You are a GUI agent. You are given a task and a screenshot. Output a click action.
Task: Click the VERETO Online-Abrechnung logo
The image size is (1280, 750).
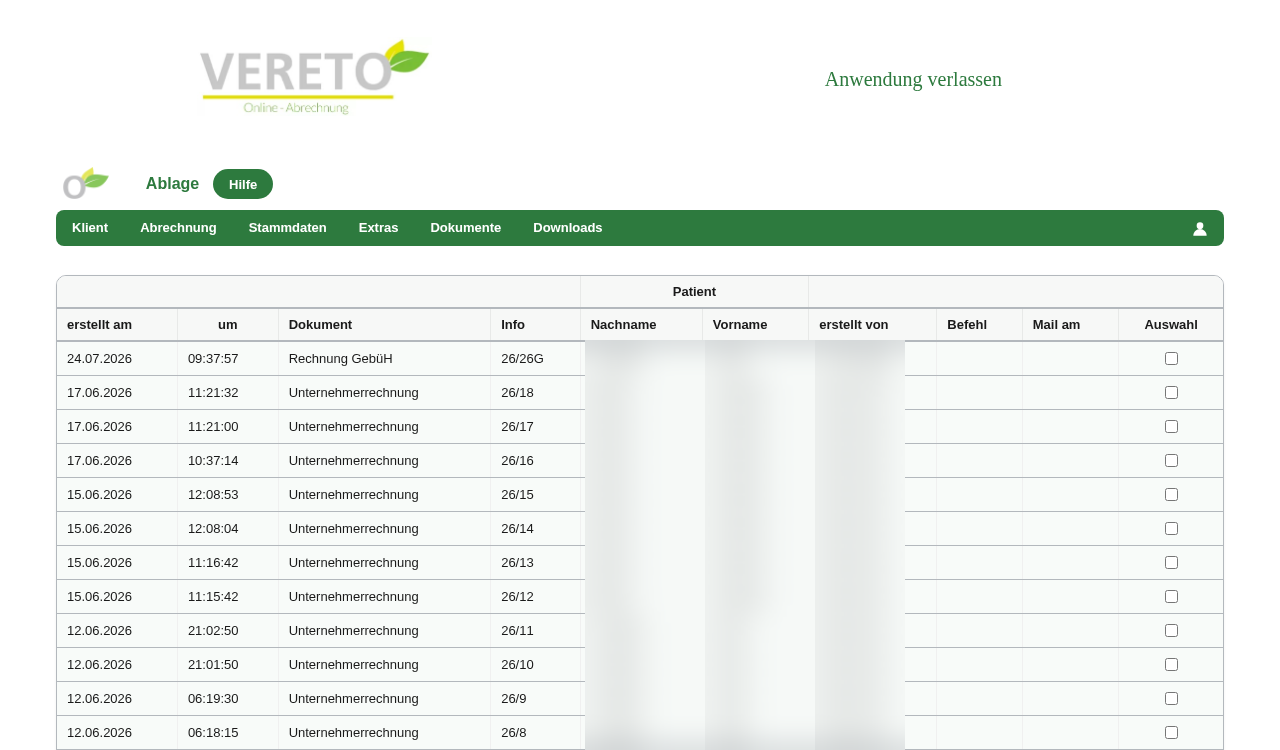coord(314,78)
